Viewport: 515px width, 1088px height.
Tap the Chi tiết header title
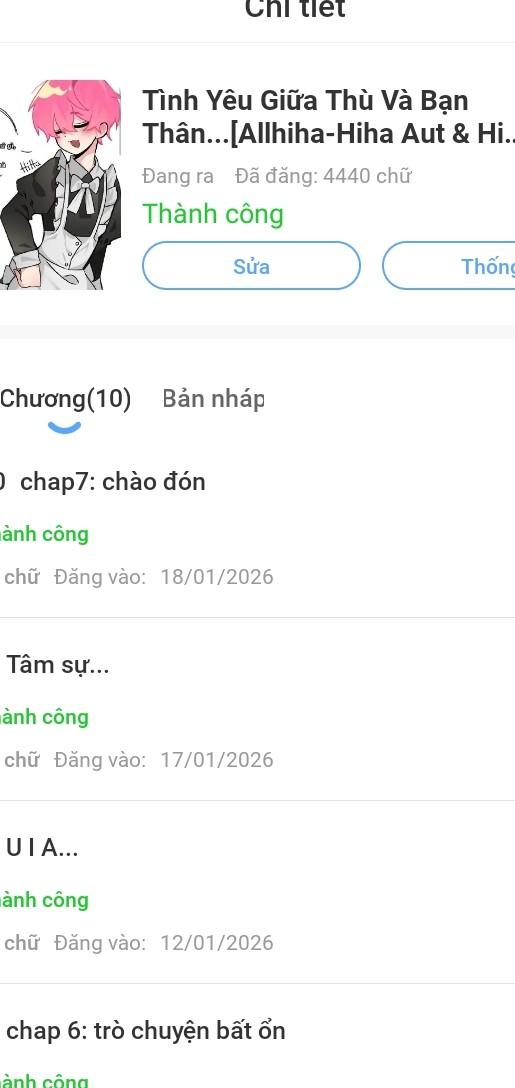tap(295, 9)
